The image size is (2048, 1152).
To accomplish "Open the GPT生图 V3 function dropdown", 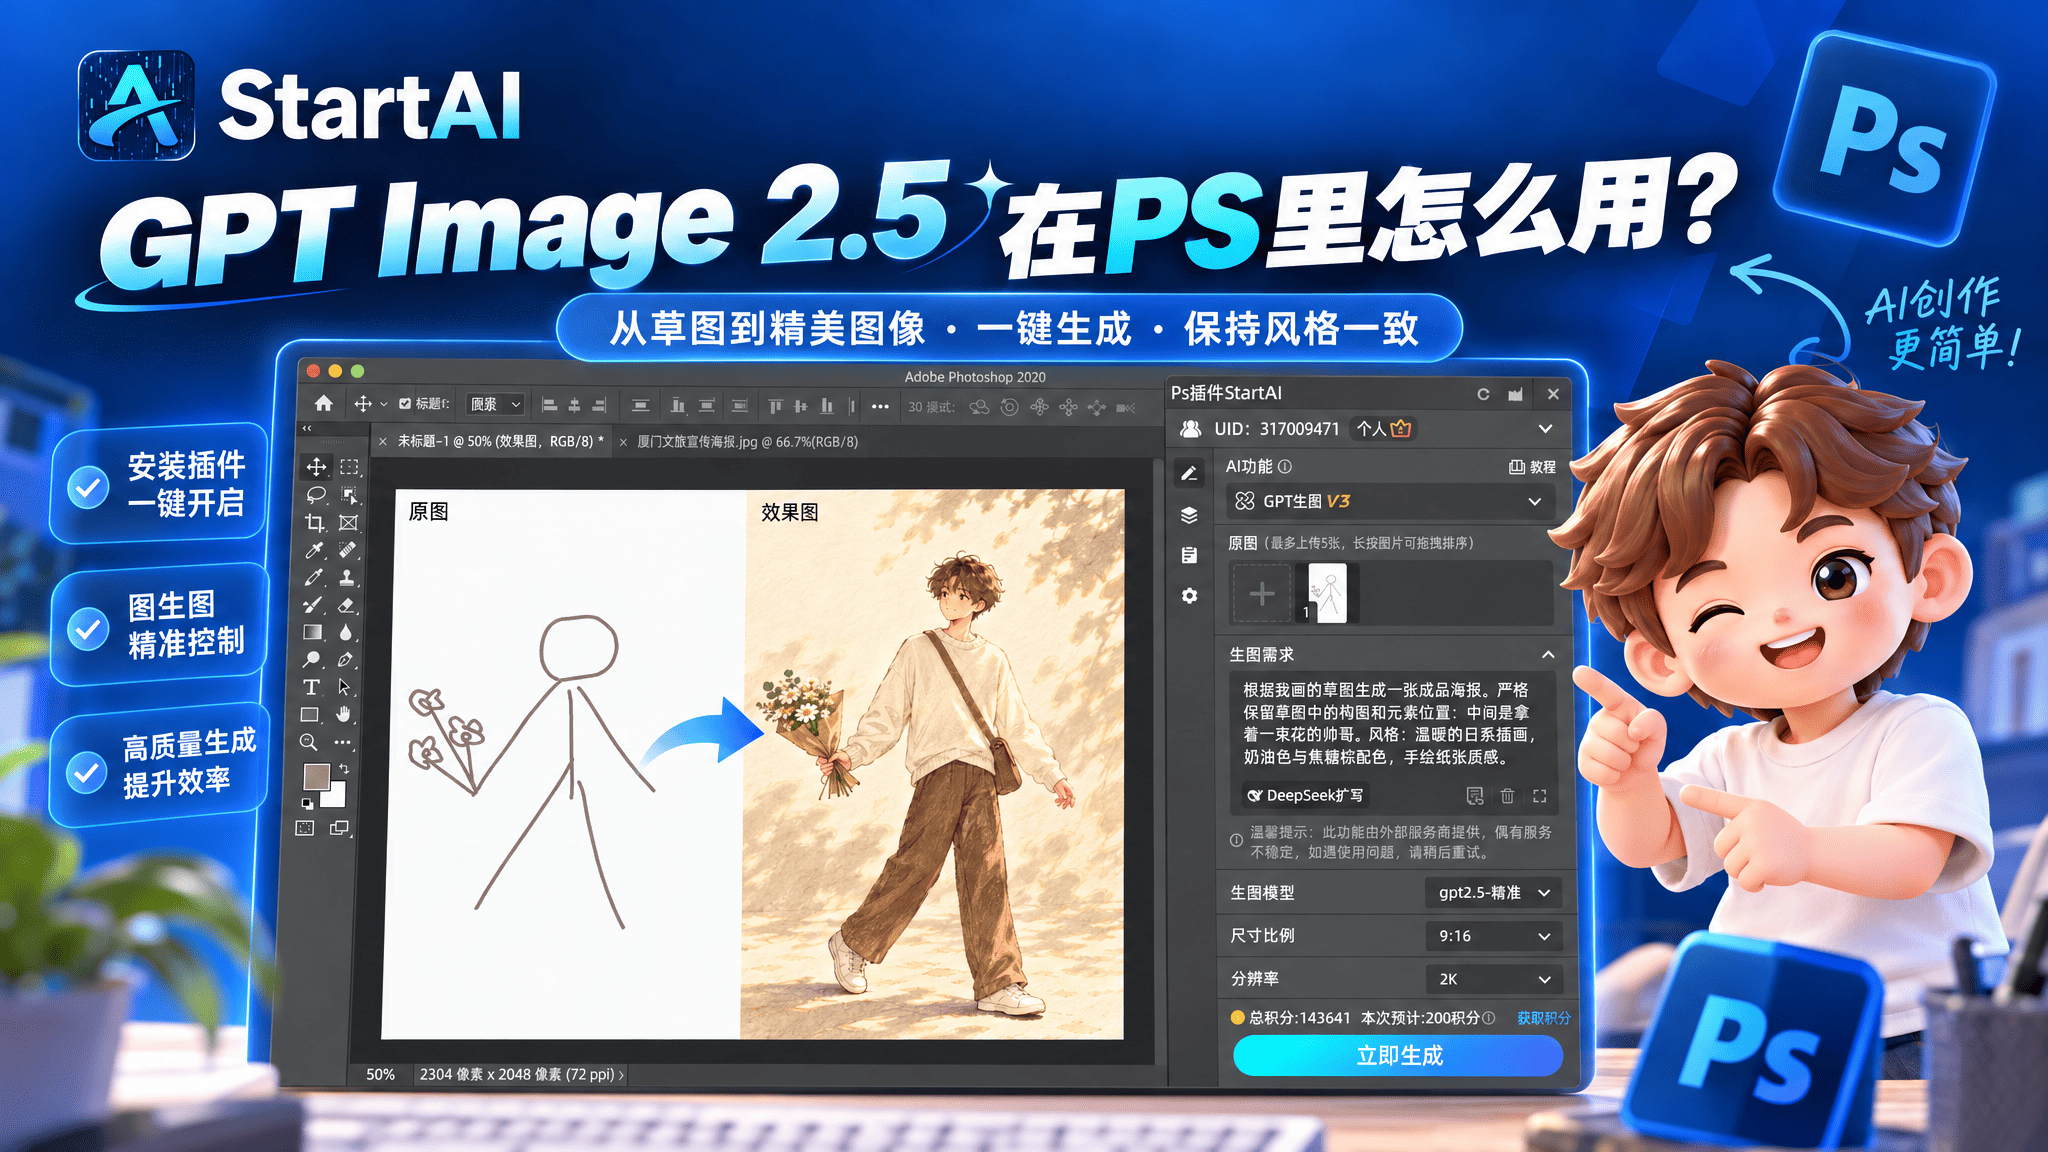I will tap(1390, 501).
